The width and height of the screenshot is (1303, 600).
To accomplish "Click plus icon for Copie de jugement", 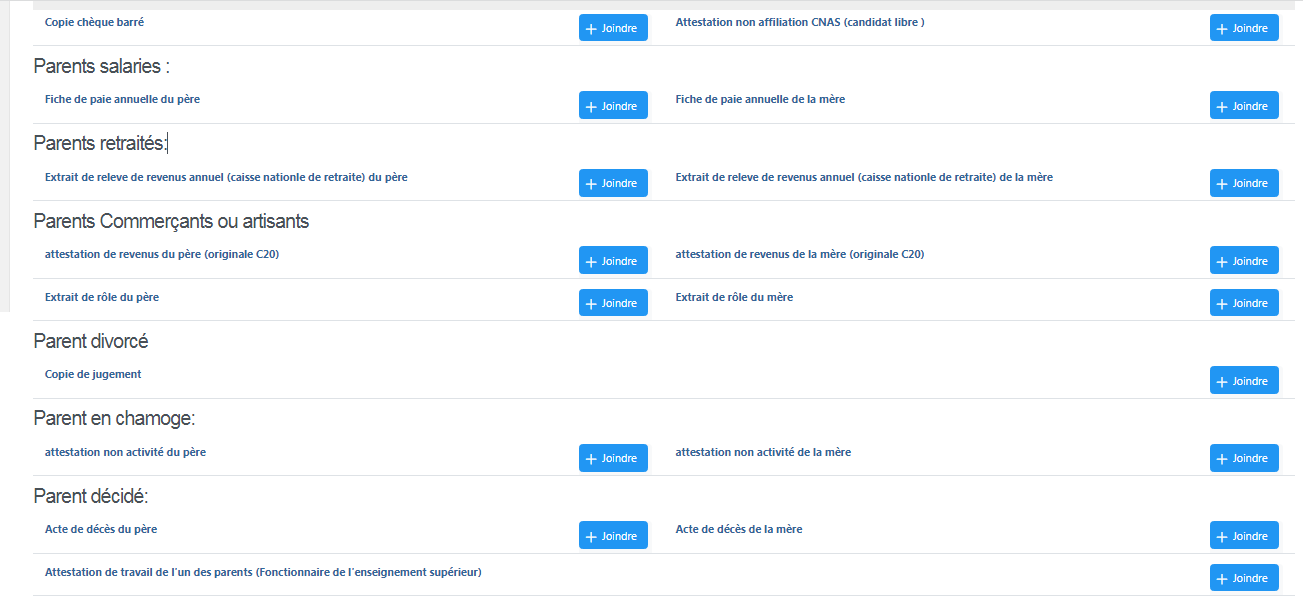I will (x=1222, y=381).
